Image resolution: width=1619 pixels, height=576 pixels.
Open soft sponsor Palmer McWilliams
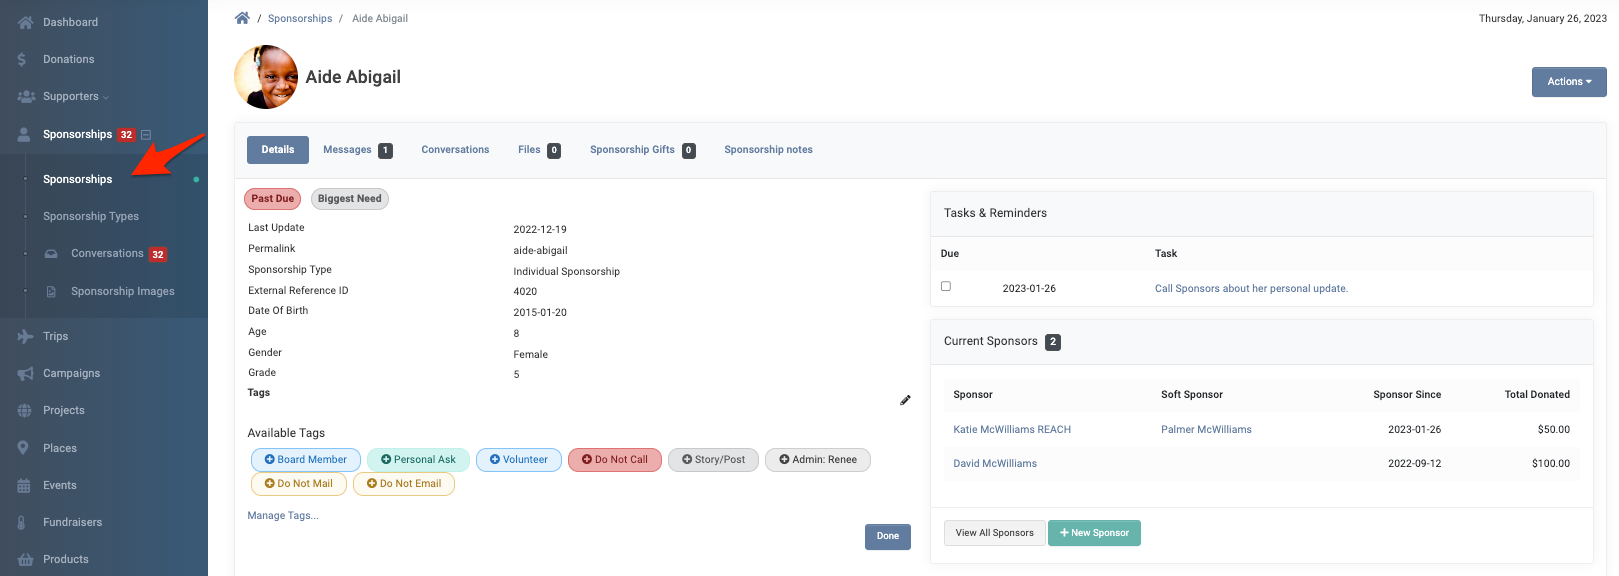[1206, 430]
